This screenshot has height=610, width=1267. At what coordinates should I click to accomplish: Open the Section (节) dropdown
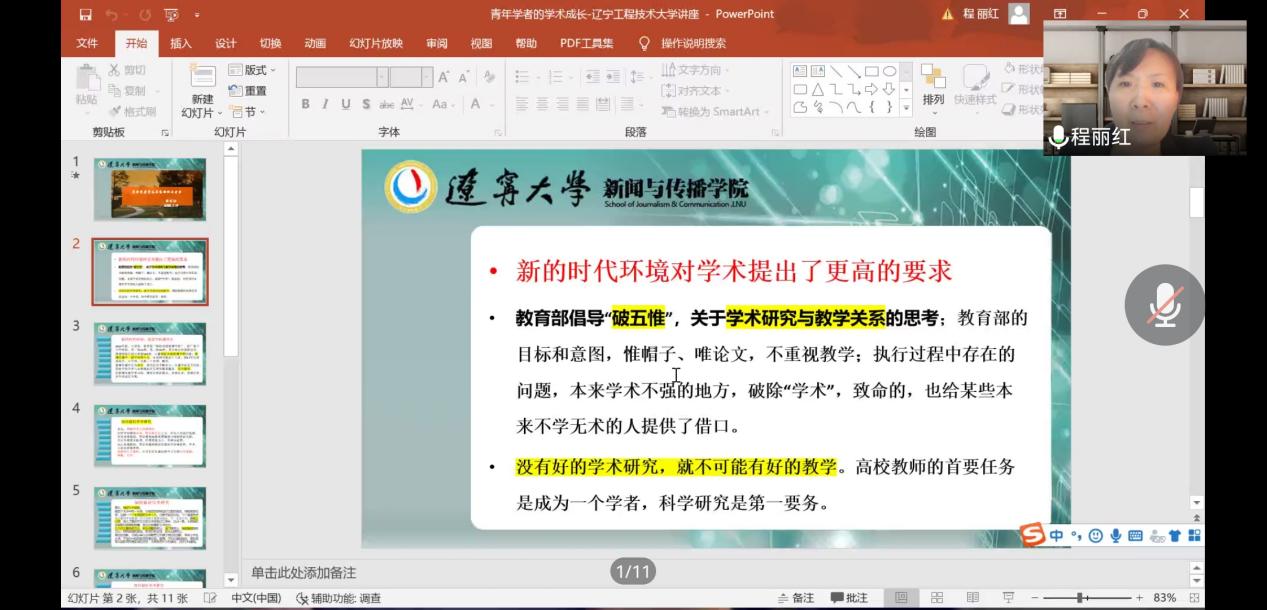(248, 112)
